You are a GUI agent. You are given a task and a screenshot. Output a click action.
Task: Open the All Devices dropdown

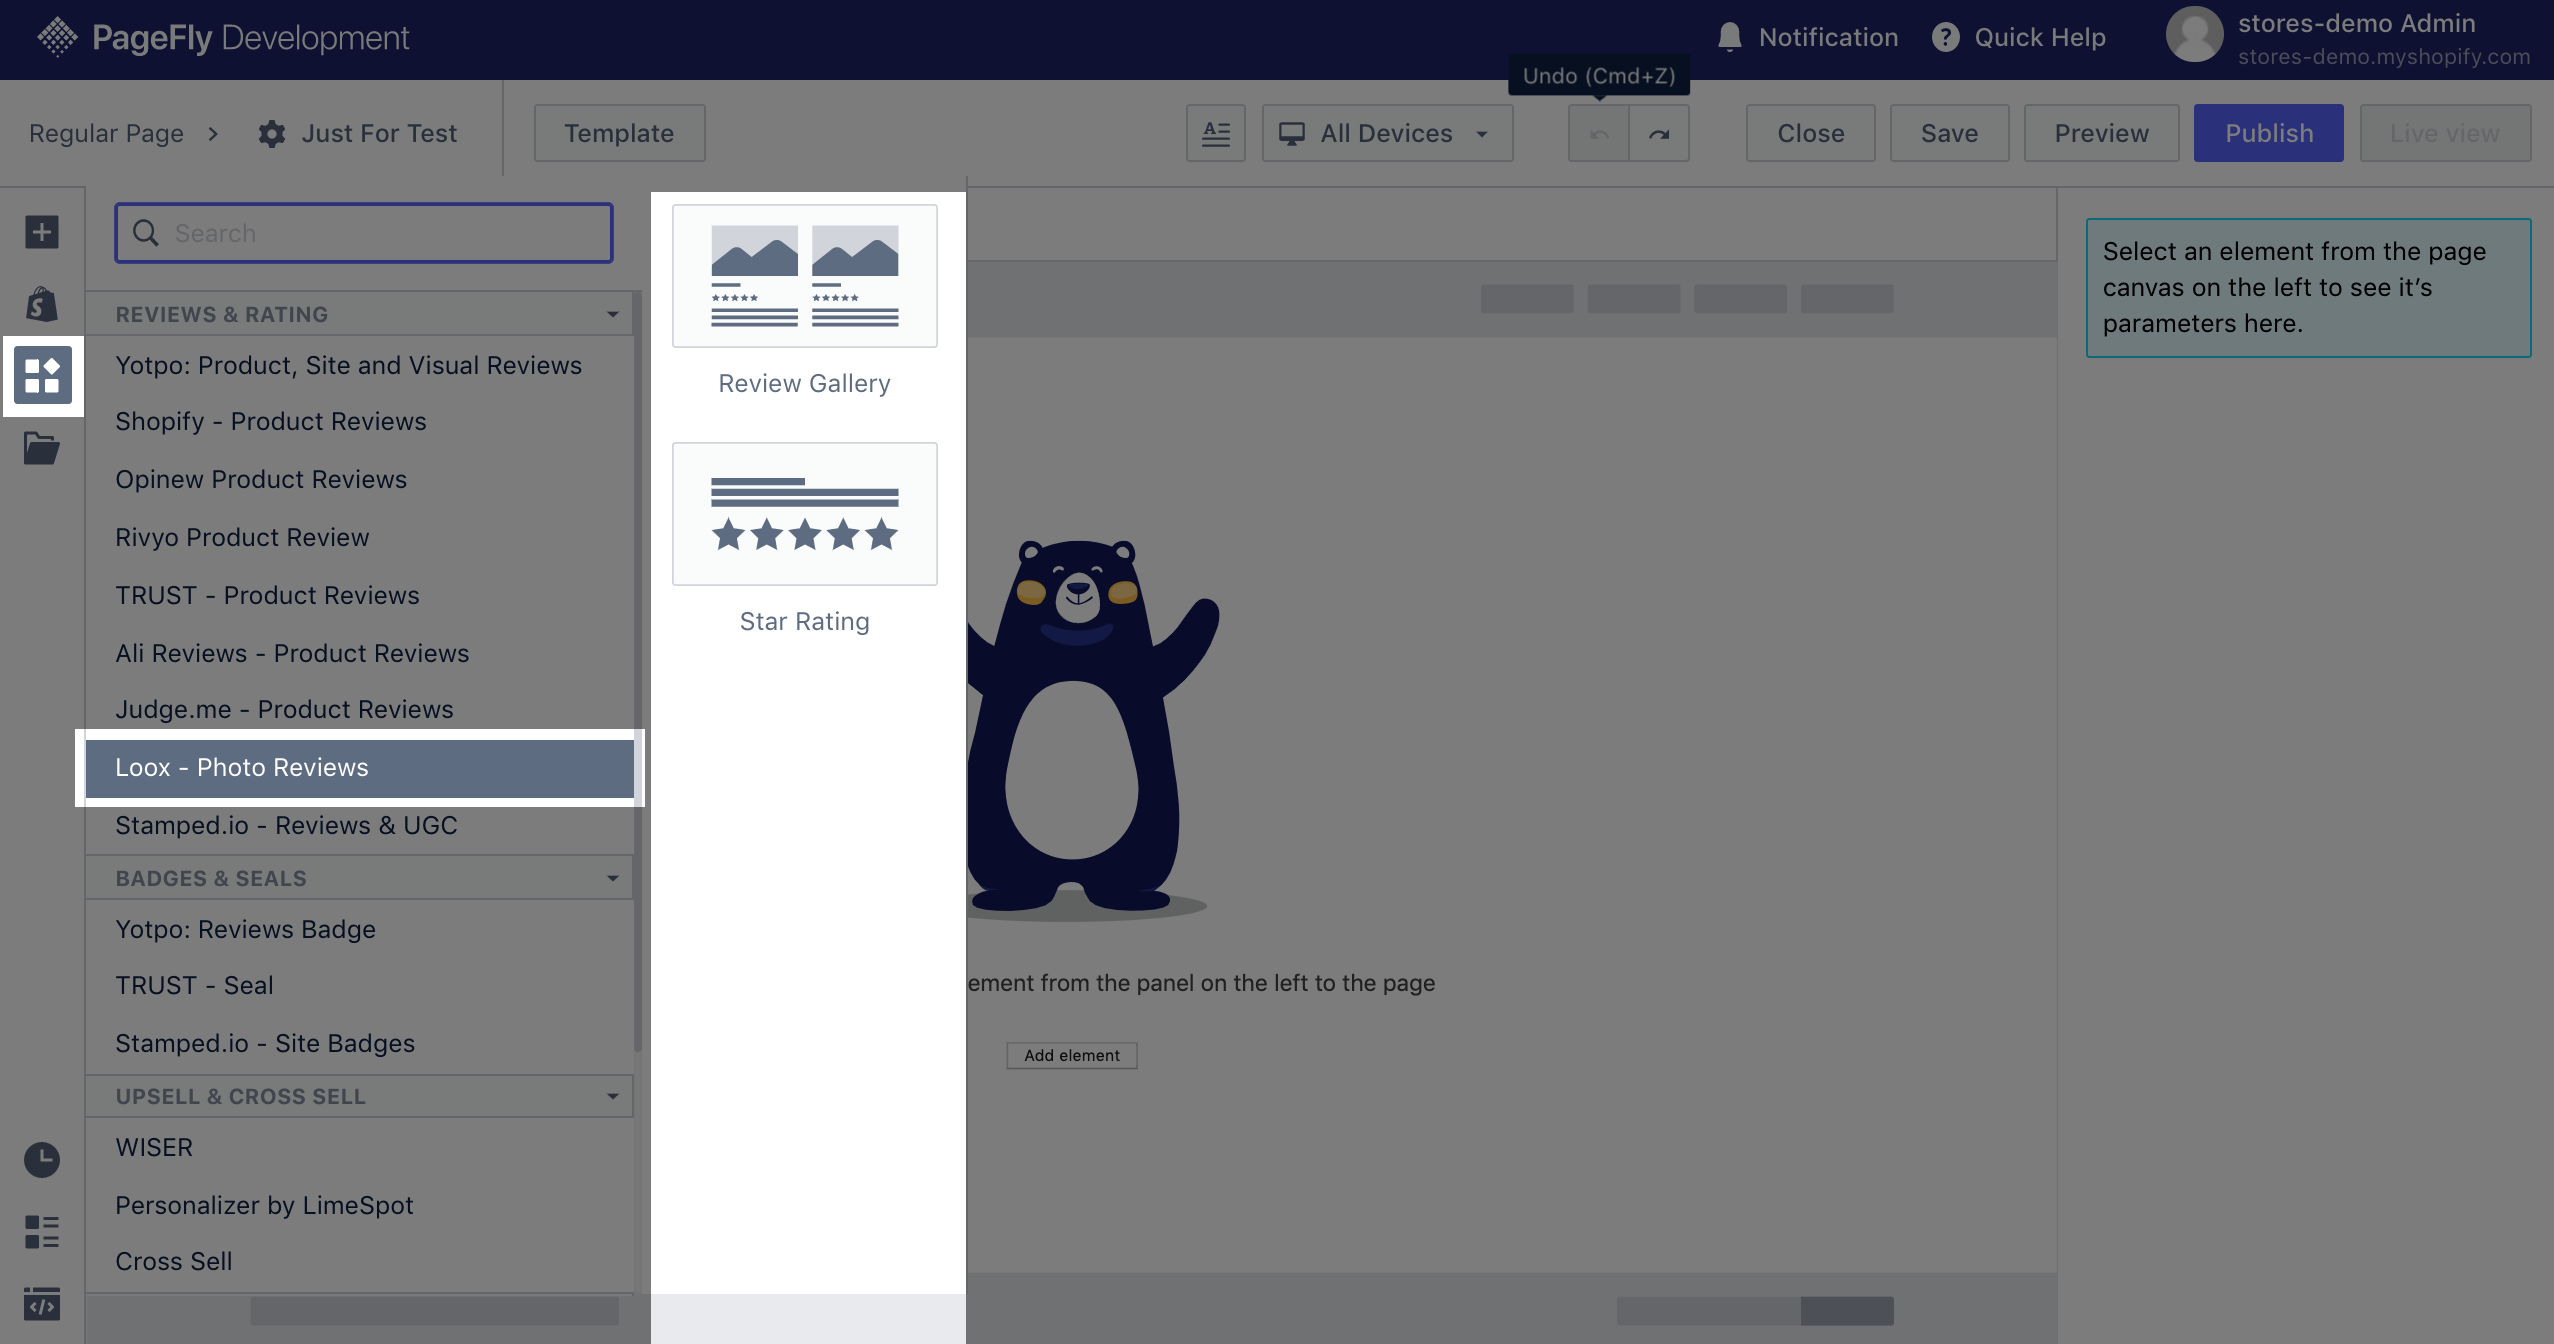point(1387,133)
